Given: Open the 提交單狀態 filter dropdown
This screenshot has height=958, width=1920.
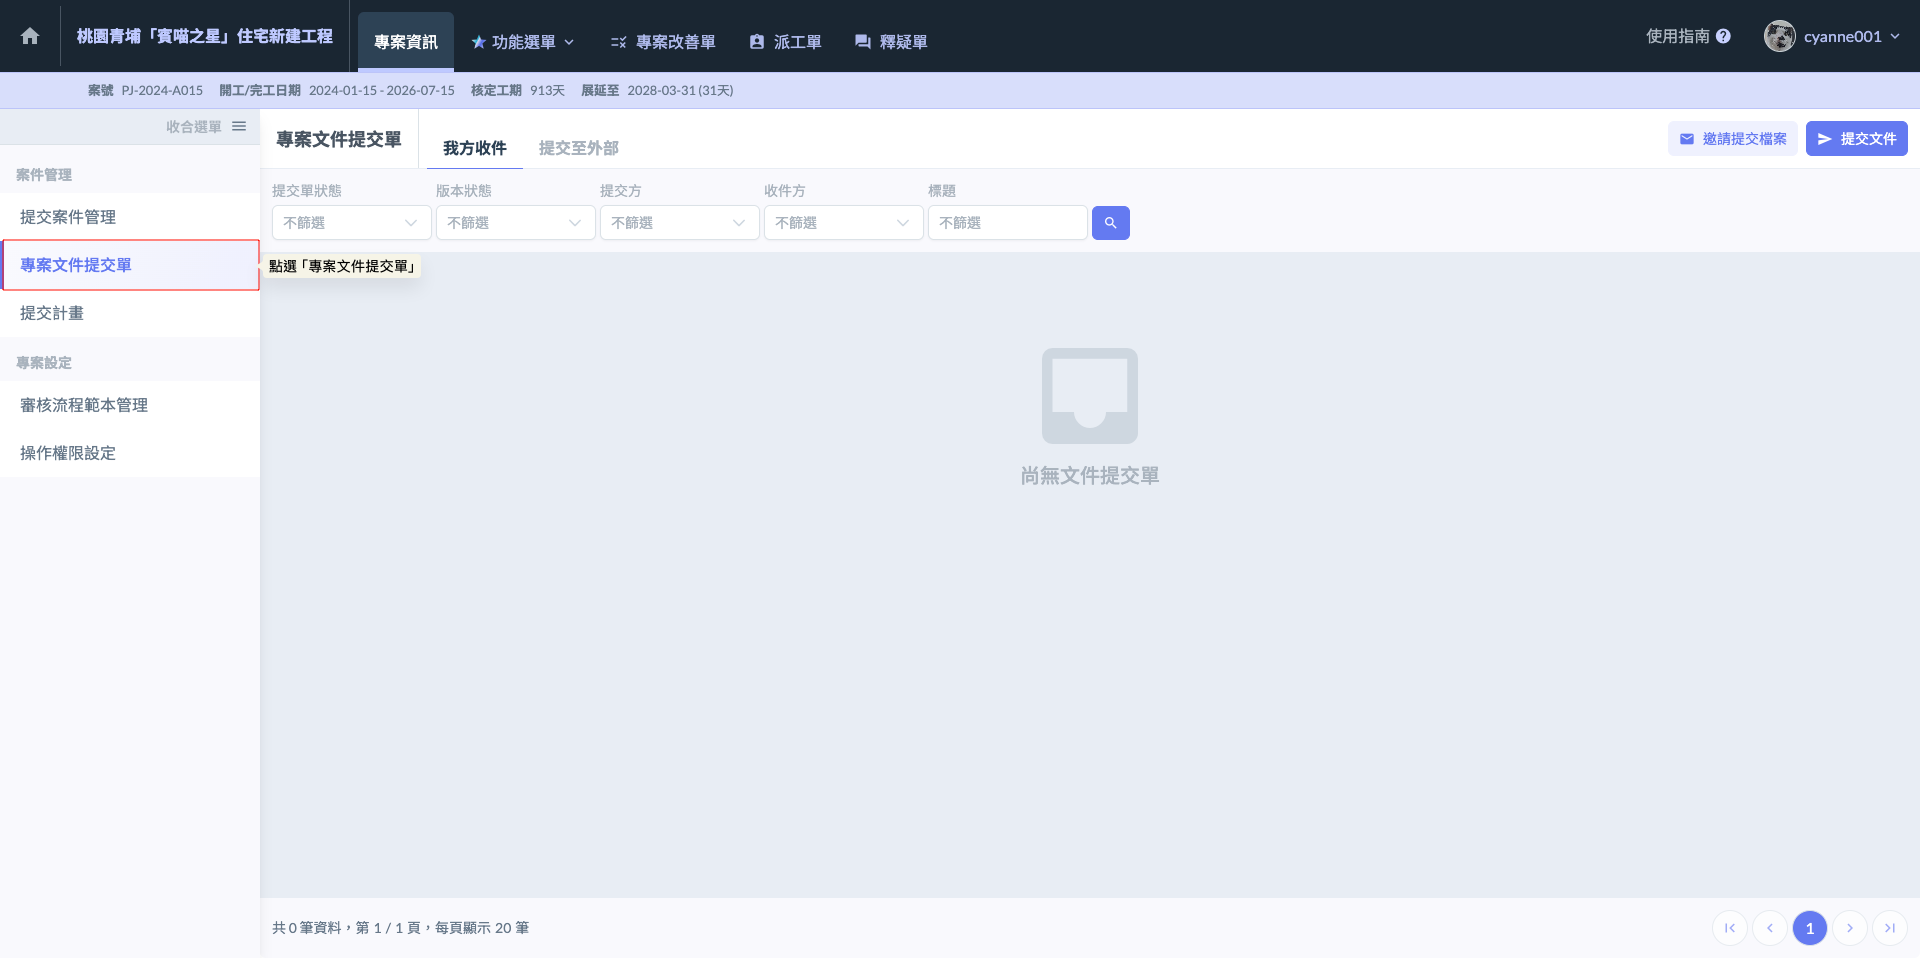Looking at the screenshot, I should pyautogui.click(x=352, y=223).
